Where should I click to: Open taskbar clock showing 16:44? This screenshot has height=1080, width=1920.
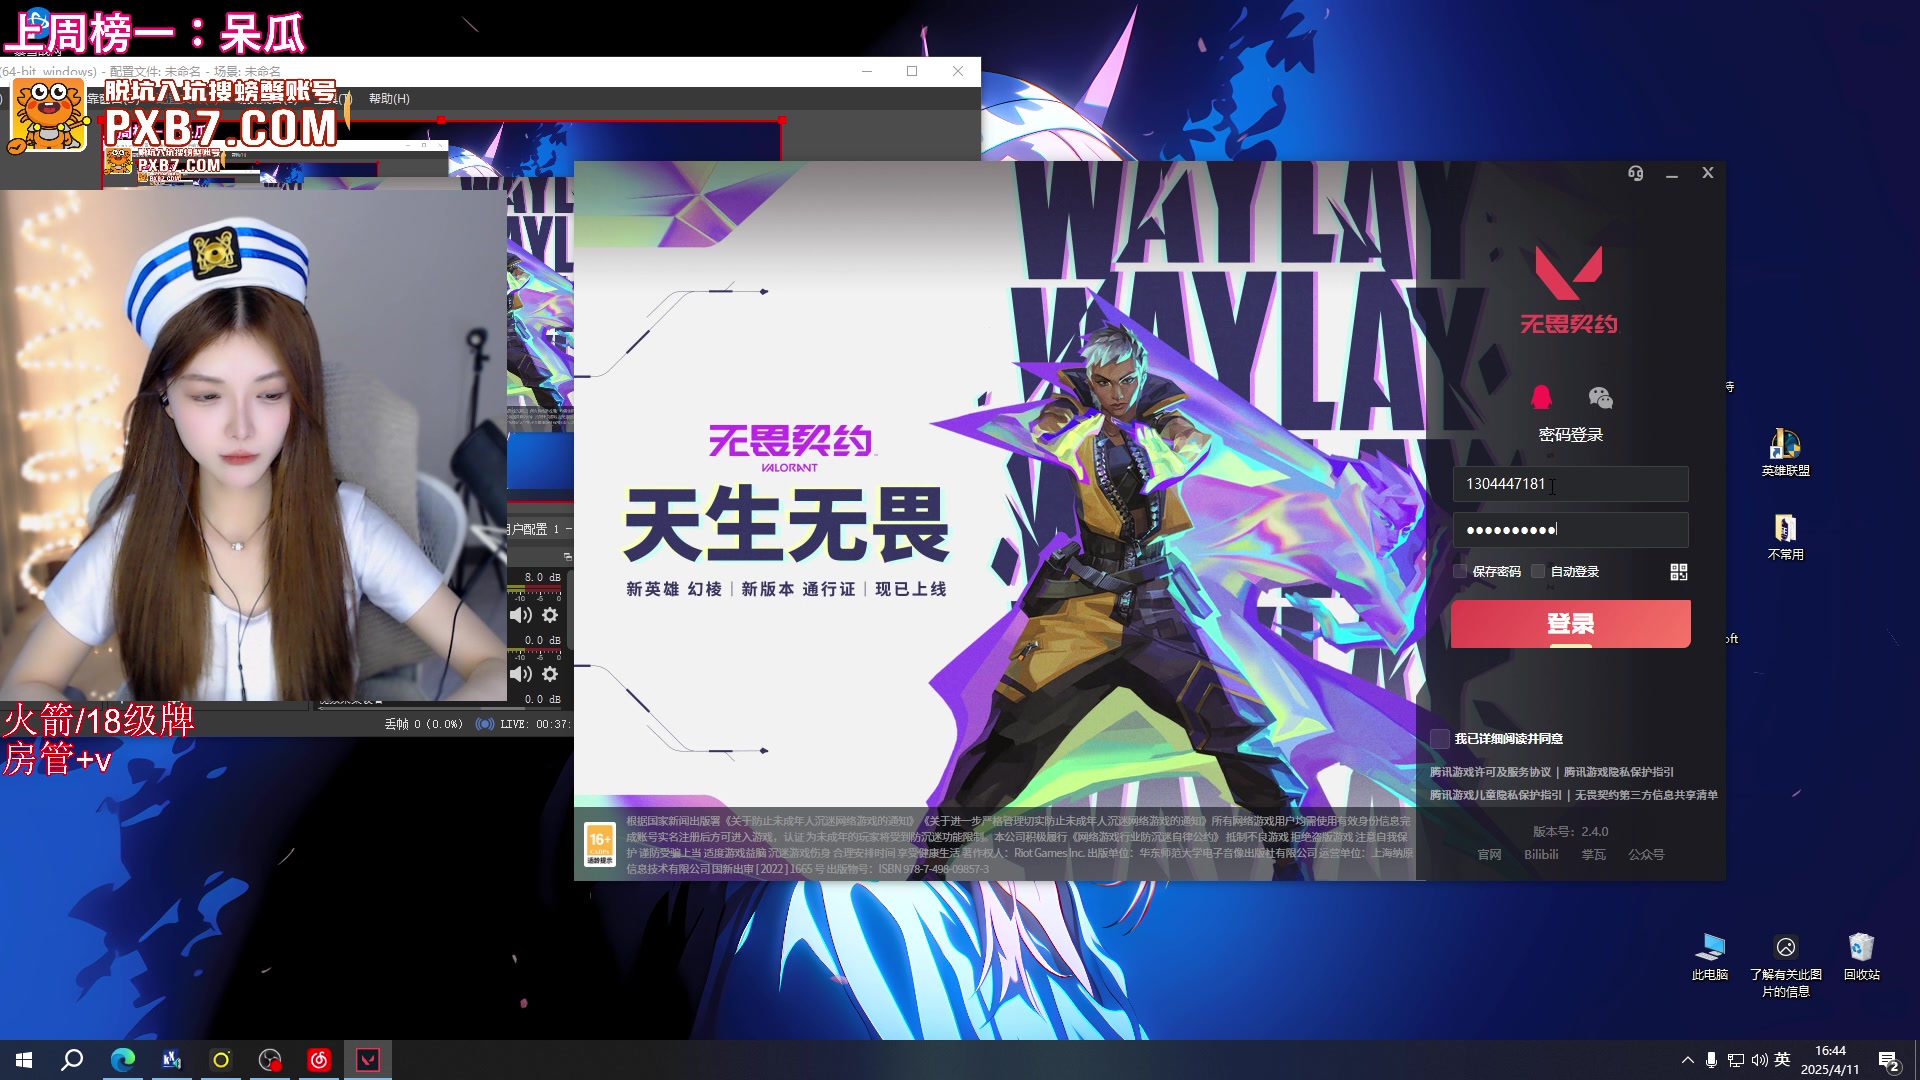pos(1830,1060)
